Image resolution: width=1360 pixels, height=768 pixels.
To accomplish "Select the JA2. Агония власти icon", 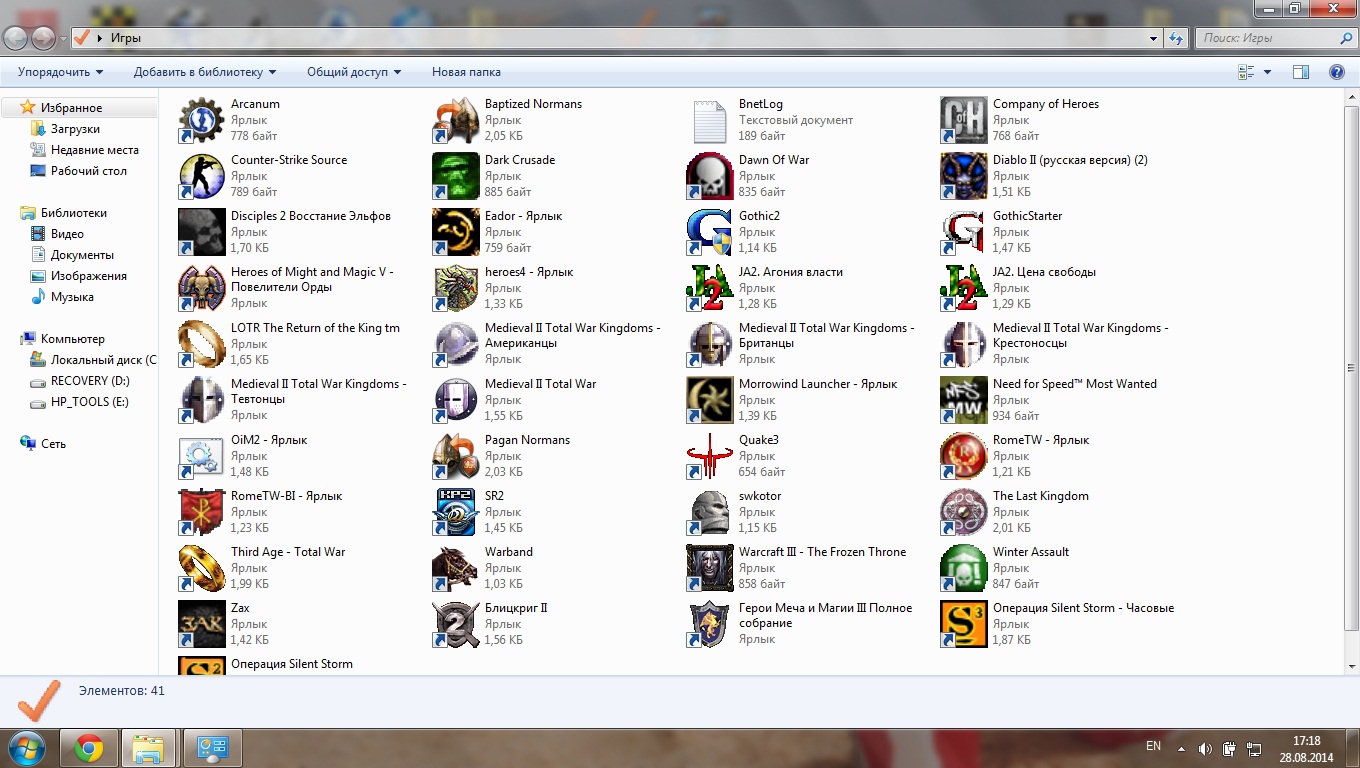I will click(710, 288).
